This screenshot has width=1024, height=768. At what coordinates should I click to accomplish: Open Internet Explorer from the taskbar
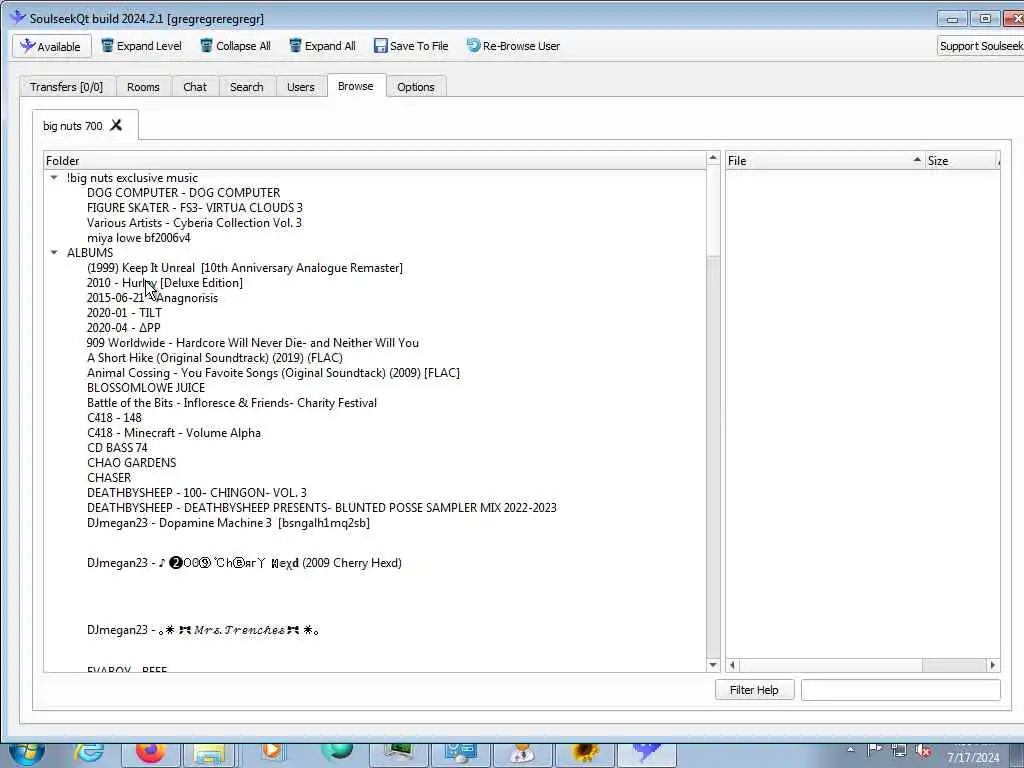coord(88,754)
